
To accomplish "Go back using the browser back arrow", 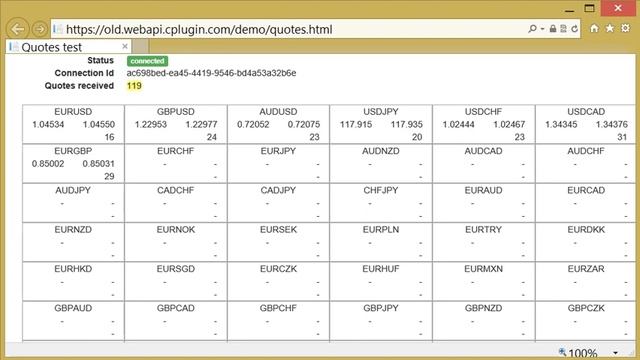I will (18, 29).
